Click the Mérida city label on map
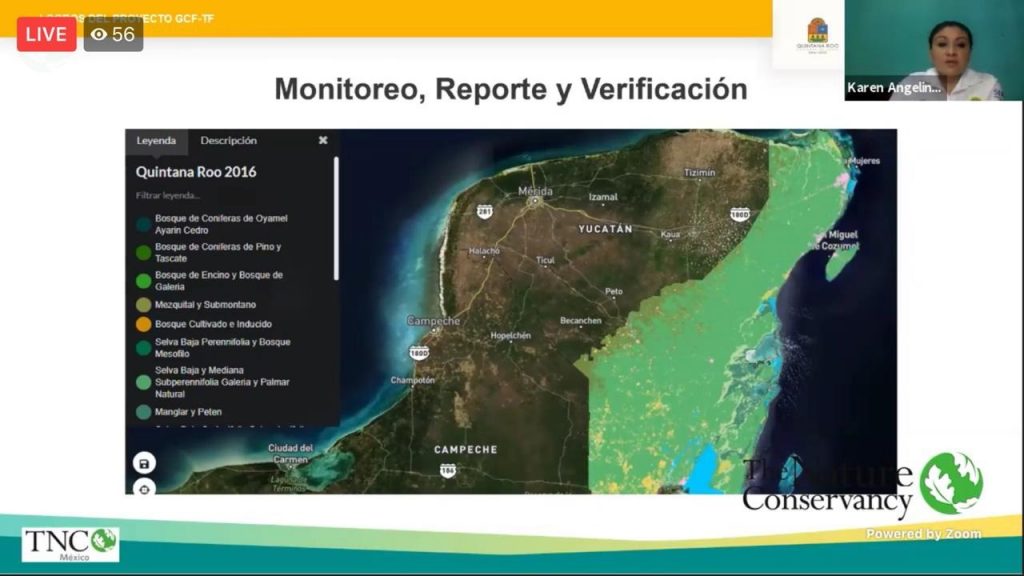The height and width of the screenshot is (576, 1024). point(535,191)
